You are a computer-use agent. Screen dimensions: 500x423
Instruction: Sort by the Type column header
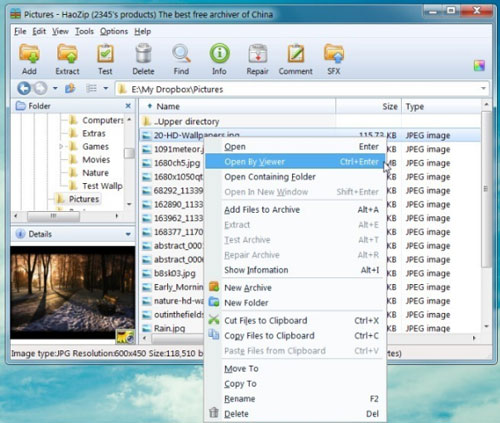pyautogui.click(x=442, y=106)
